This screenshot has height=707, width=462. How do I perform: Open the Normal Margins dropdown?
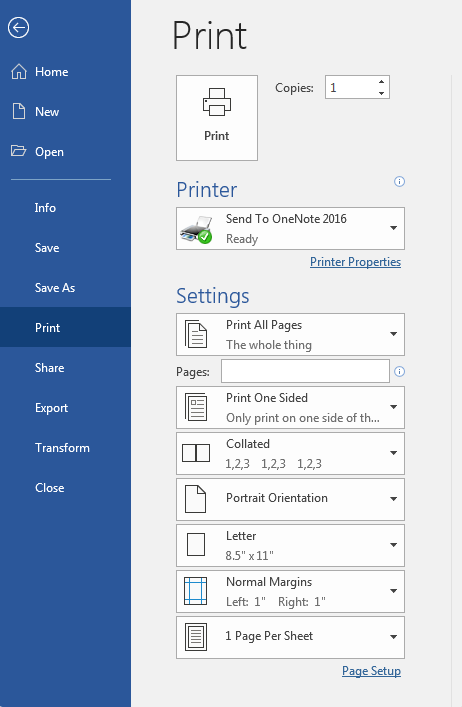click(x=290, y=591)
